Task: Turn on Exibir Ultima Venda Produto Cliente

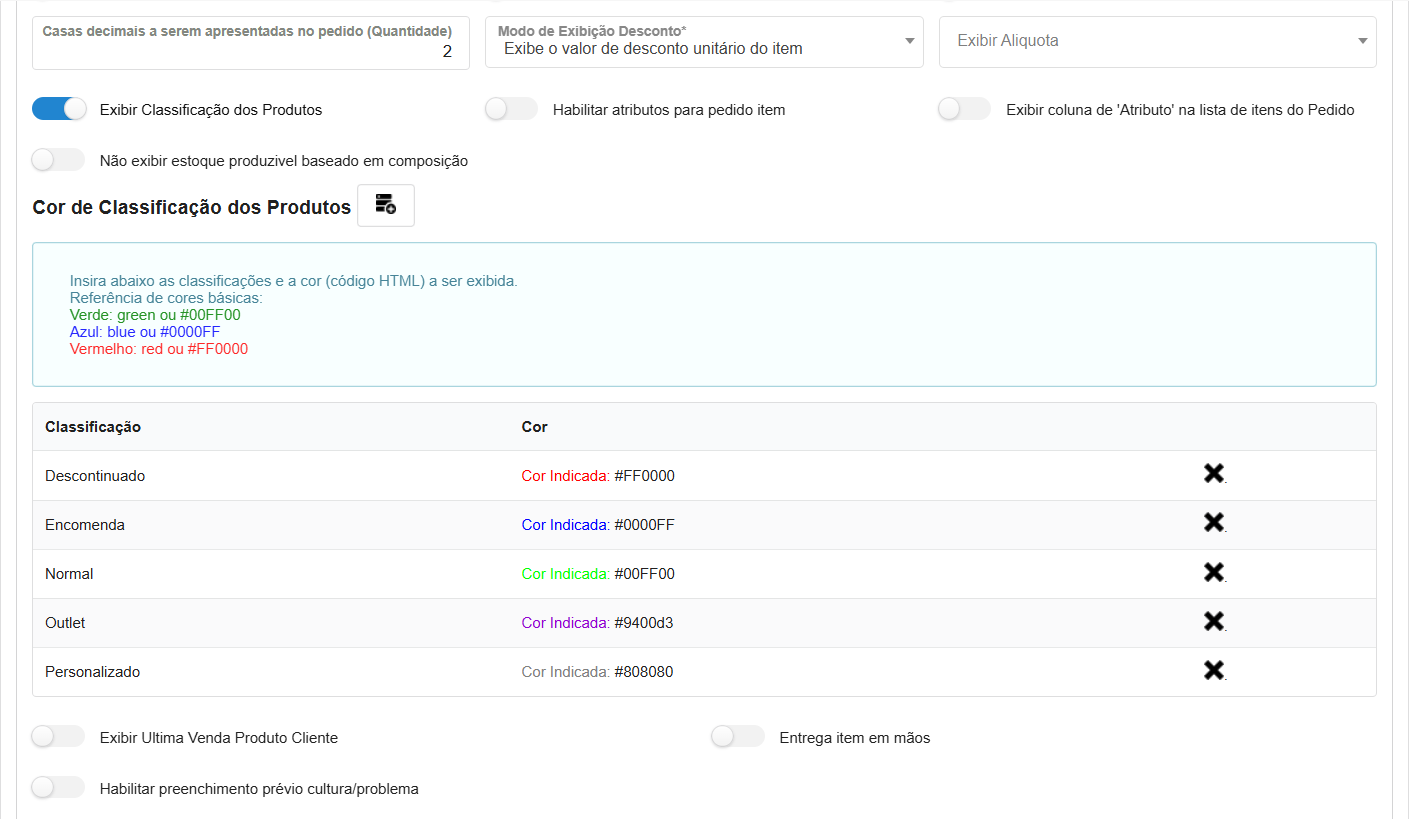Action: [x=58, y=737]
